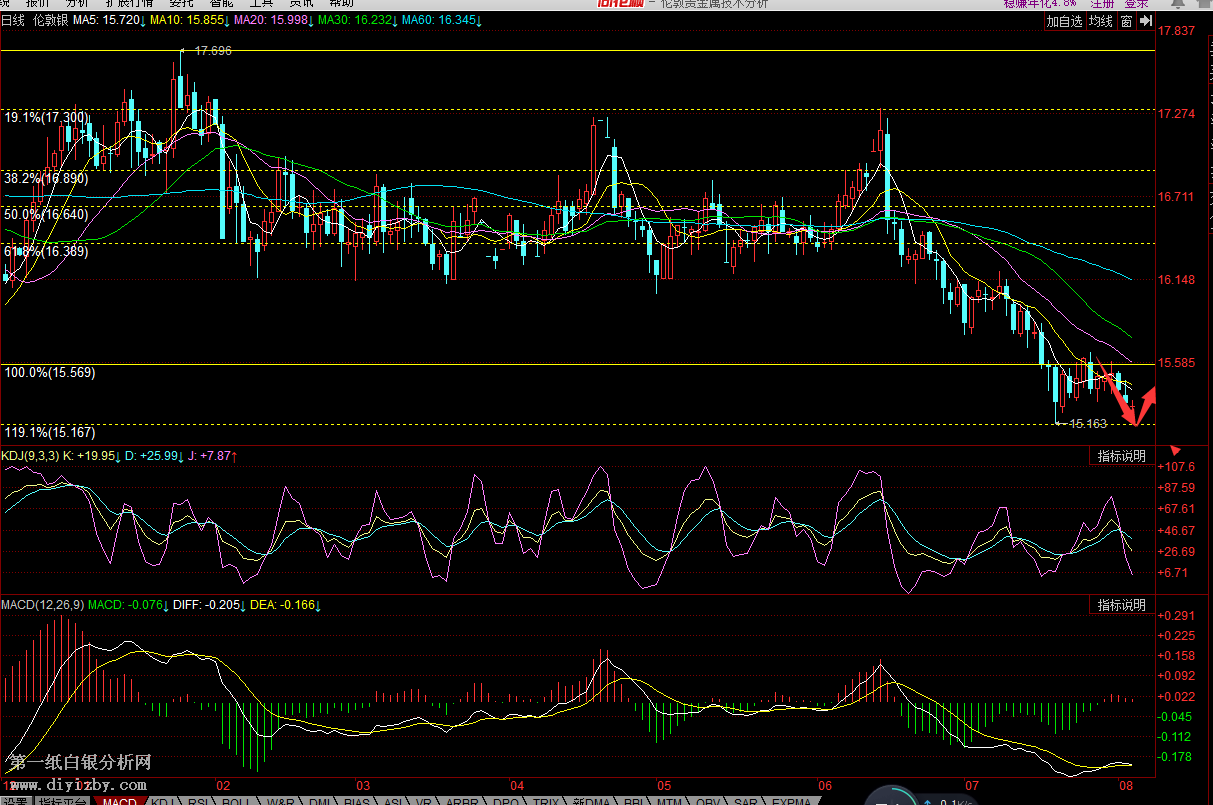1213x805 pixels.
Task: Open 指标说明 for the KDJ indicator
Action: click(x=1121, y=456)
